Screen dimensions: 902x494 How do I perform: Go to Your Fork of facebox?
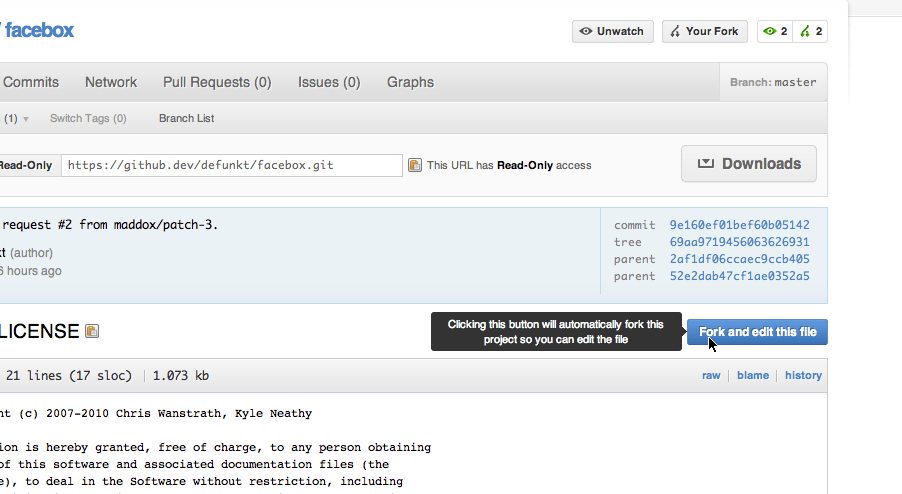tap(703, 32)
